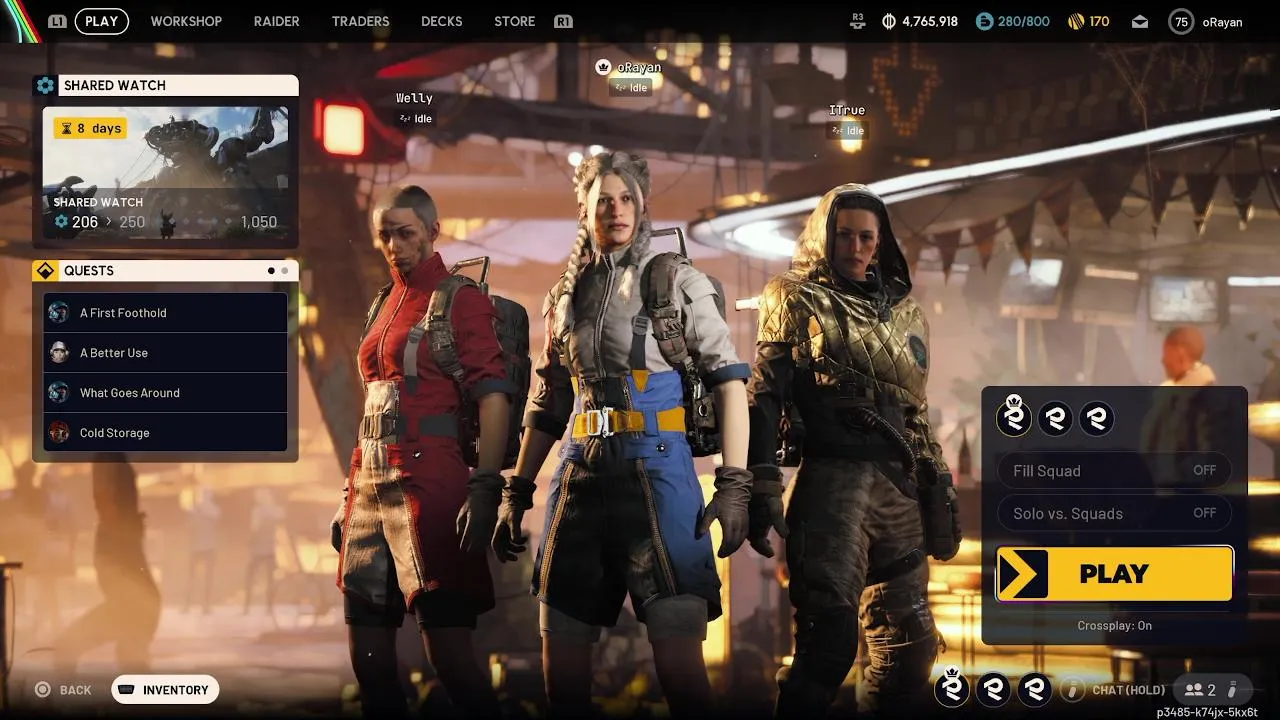This screenshot has width=1280, height=720.
Task: Open the A Better Use quest
Action: click(165, 352)
